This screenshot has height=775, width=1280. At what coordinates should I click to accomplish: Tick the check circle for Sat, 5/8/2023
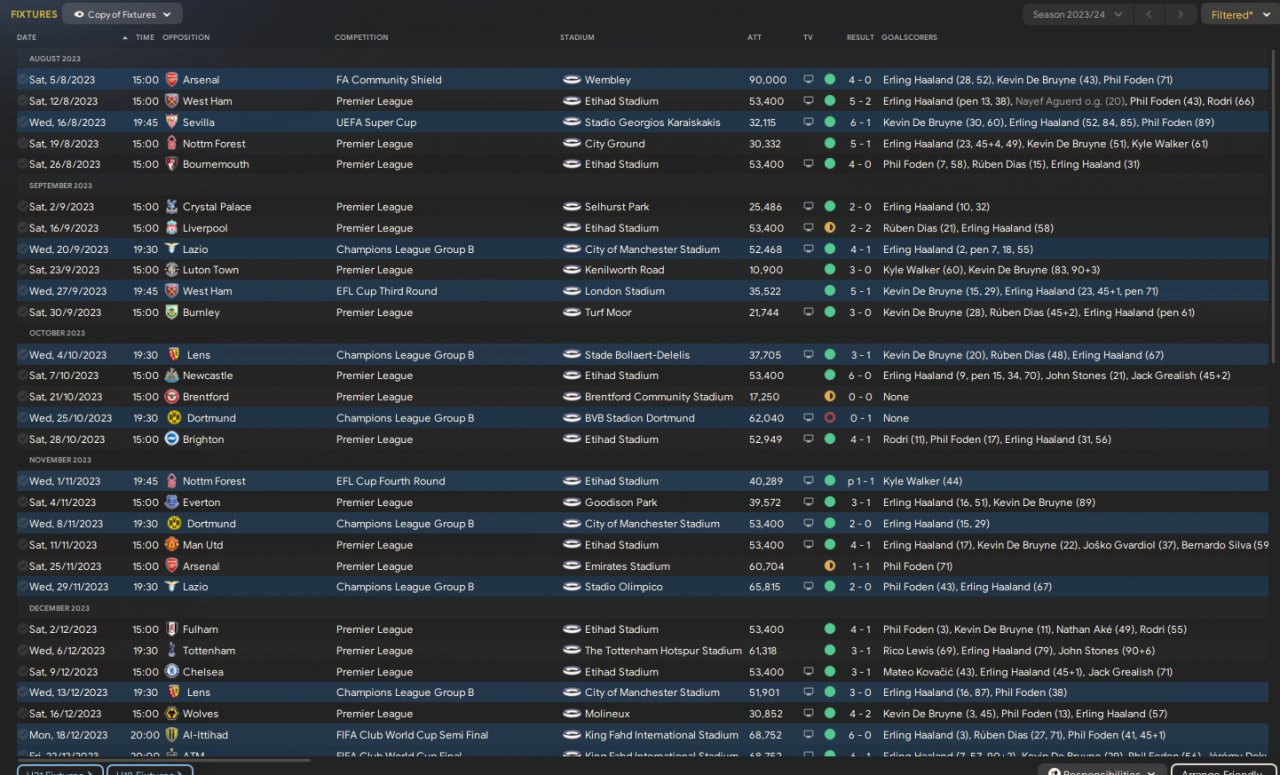pyautogui.click(x=22, y=80)
